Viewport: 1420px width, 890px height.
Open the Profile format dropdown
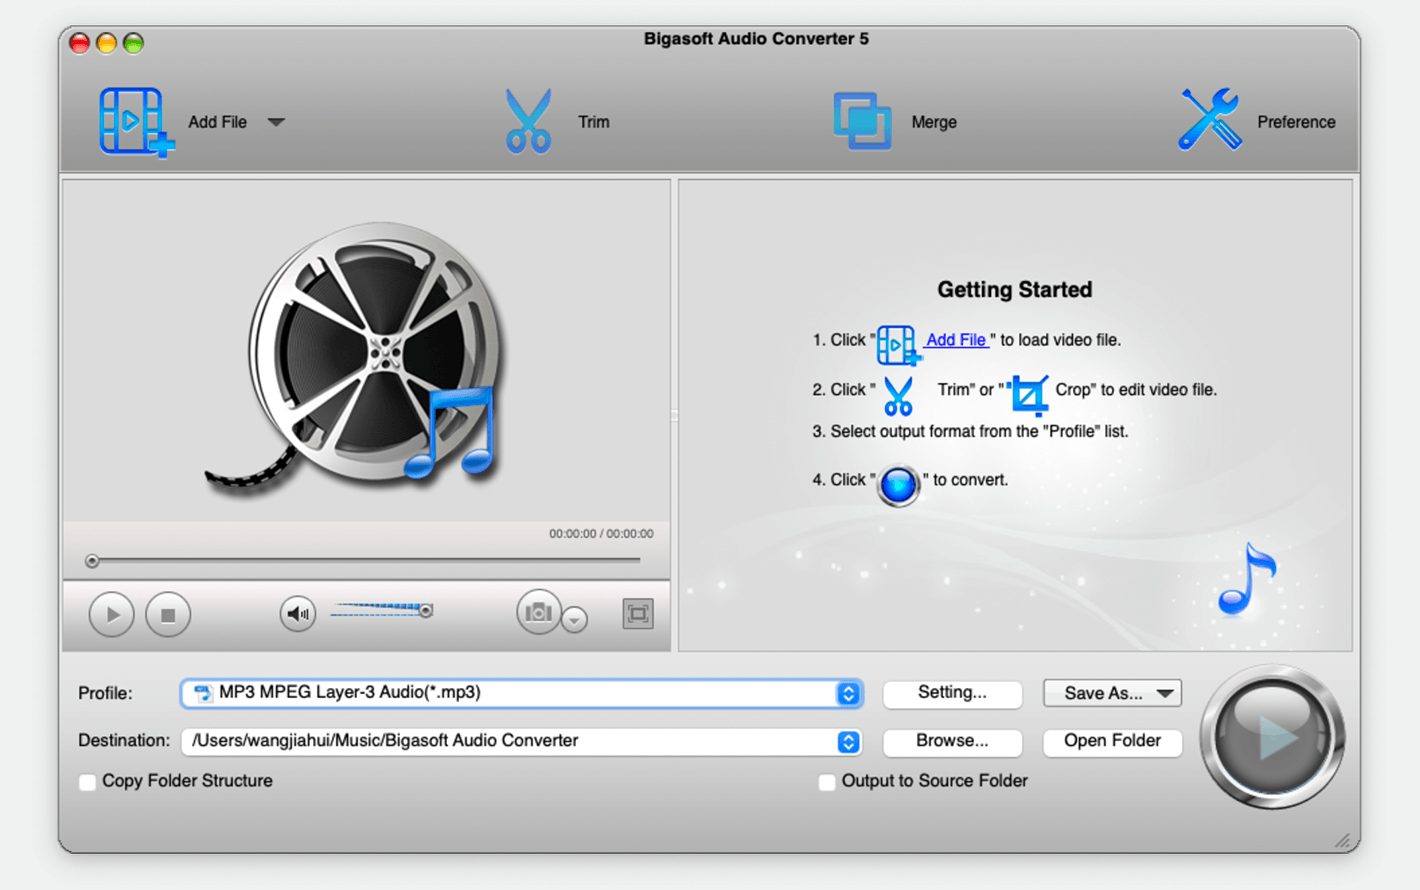[848, 693]
